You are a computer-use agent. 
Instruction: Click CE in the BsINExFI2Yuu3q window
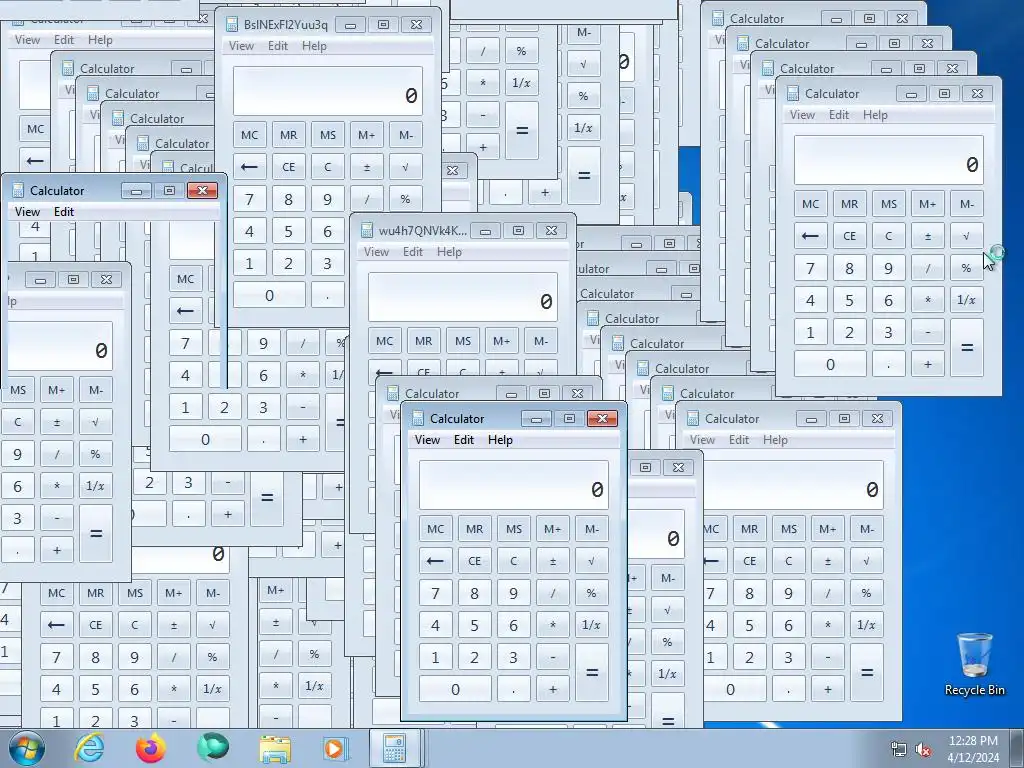coord(289,167)
